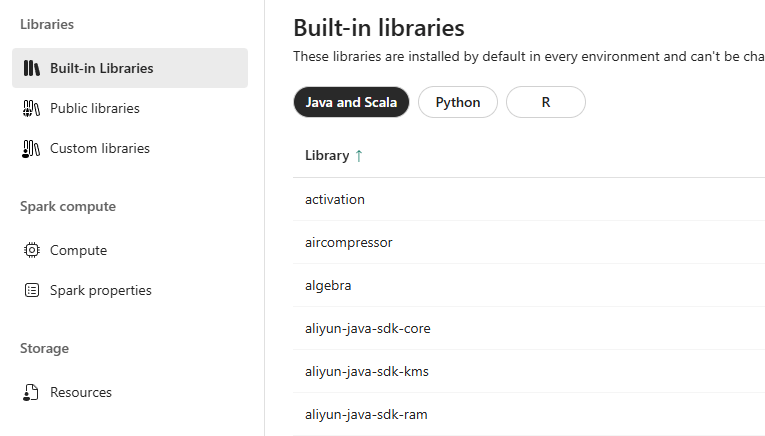This screenshot has height=436, width=765.
Task: Open the Public libraries text label
Action: [95, 108]
